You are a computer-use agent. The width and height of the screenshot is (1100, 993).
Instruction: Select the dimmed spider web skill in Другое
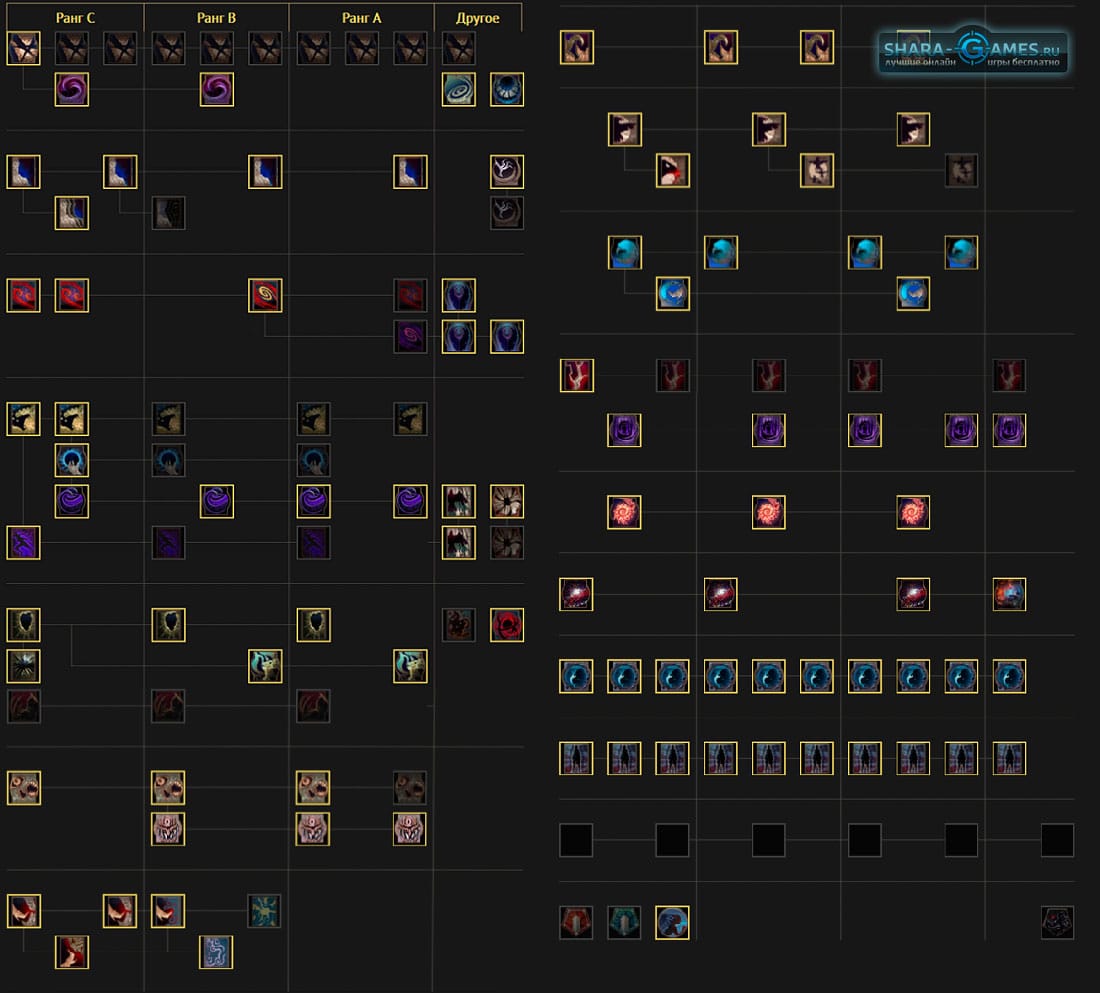click(507, 542)
